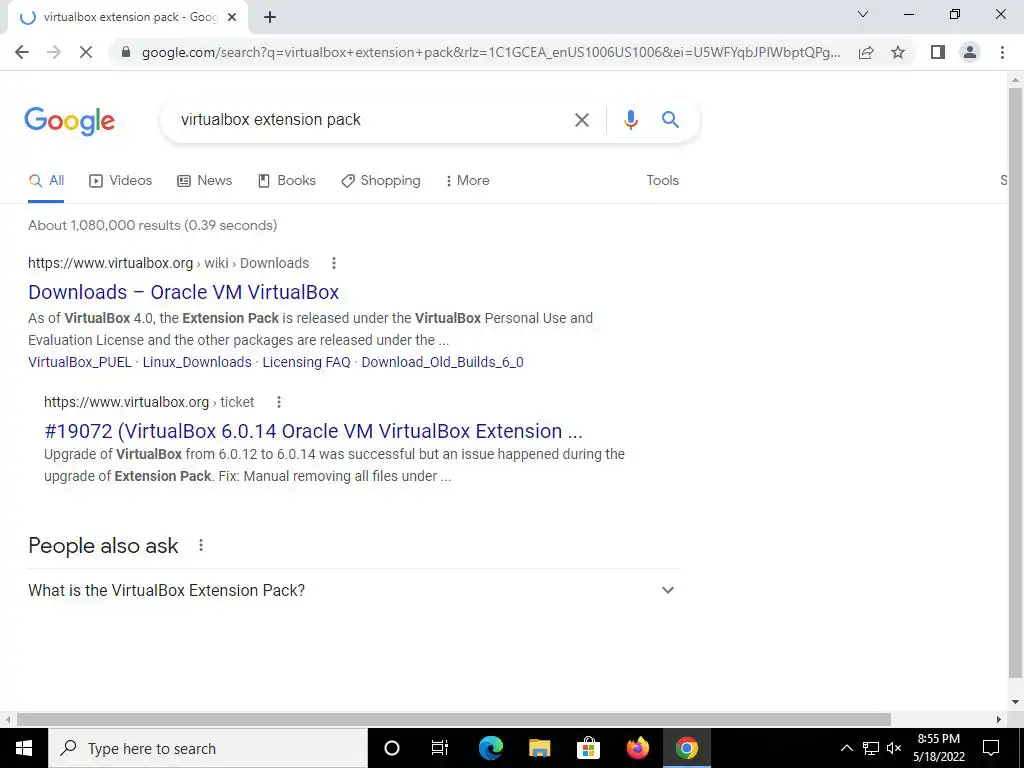Open Chrome's three-dot main menu

pyautogui.click(x=1002, y=52)
